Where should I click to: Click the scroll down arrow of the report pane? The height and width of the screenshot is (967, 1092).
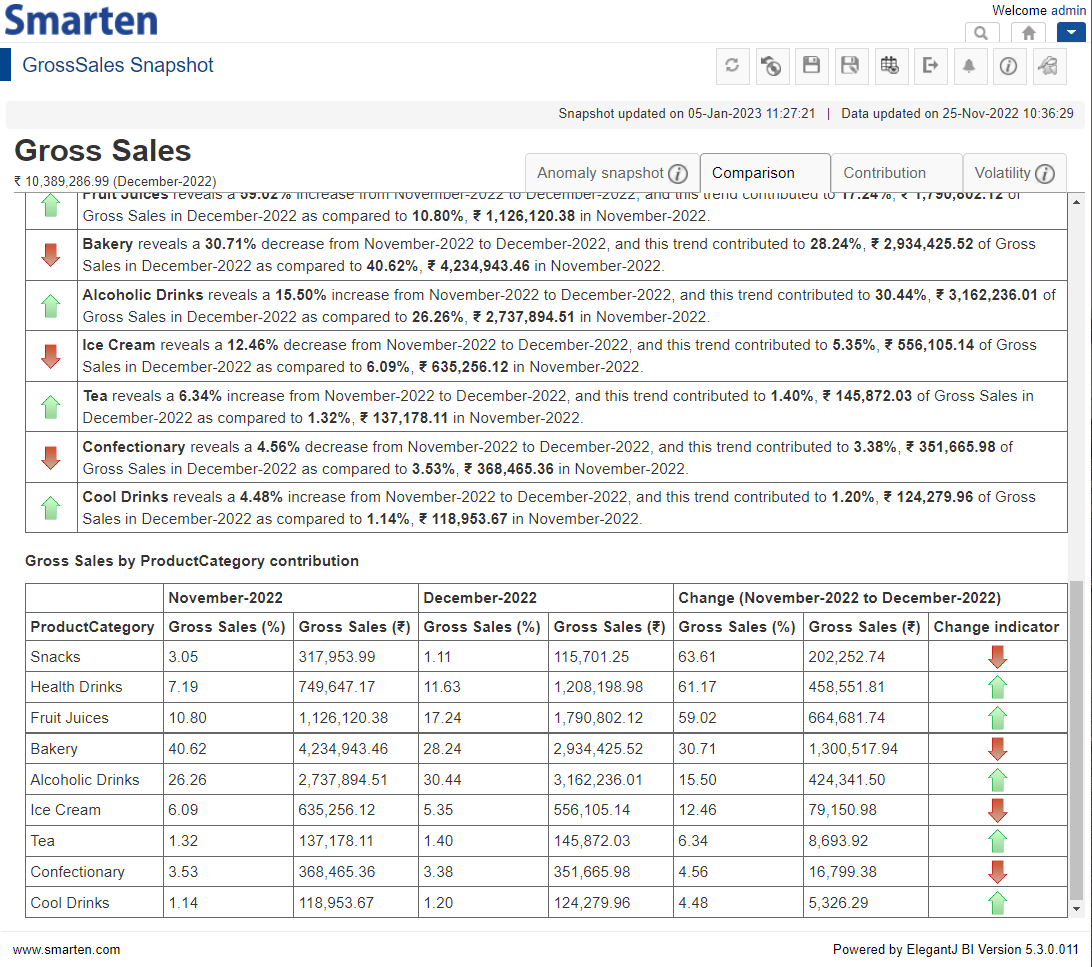(1076, 909)
